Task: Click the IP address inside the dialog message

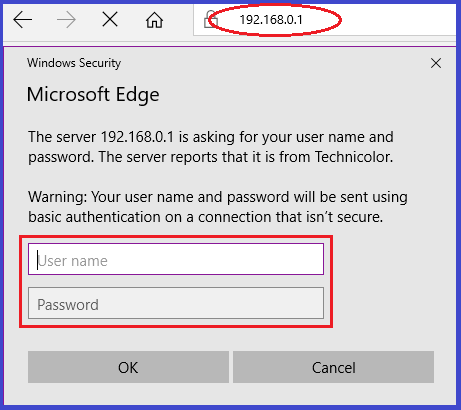Action: pyautogui.click(x=137, y=137)
